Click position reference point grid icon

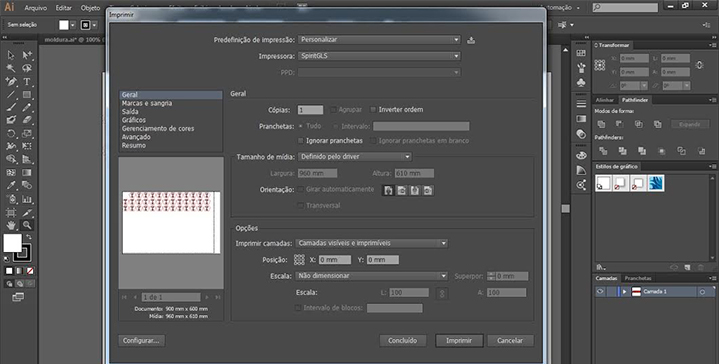tap(299, 260)
